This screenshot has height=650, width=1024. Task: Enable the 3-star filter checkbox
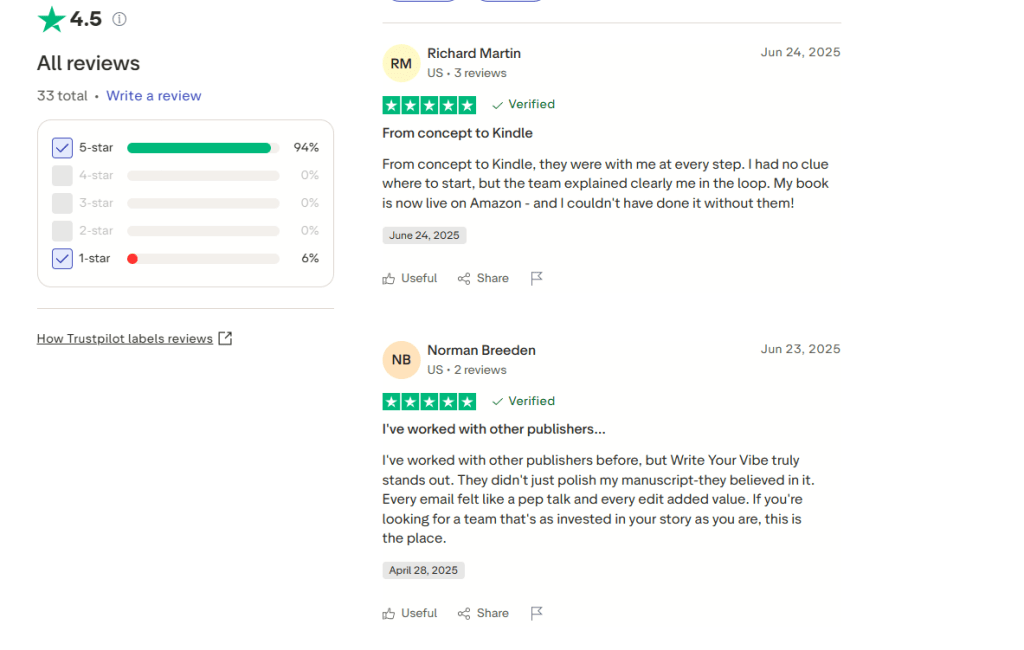(x=62, y=203)
